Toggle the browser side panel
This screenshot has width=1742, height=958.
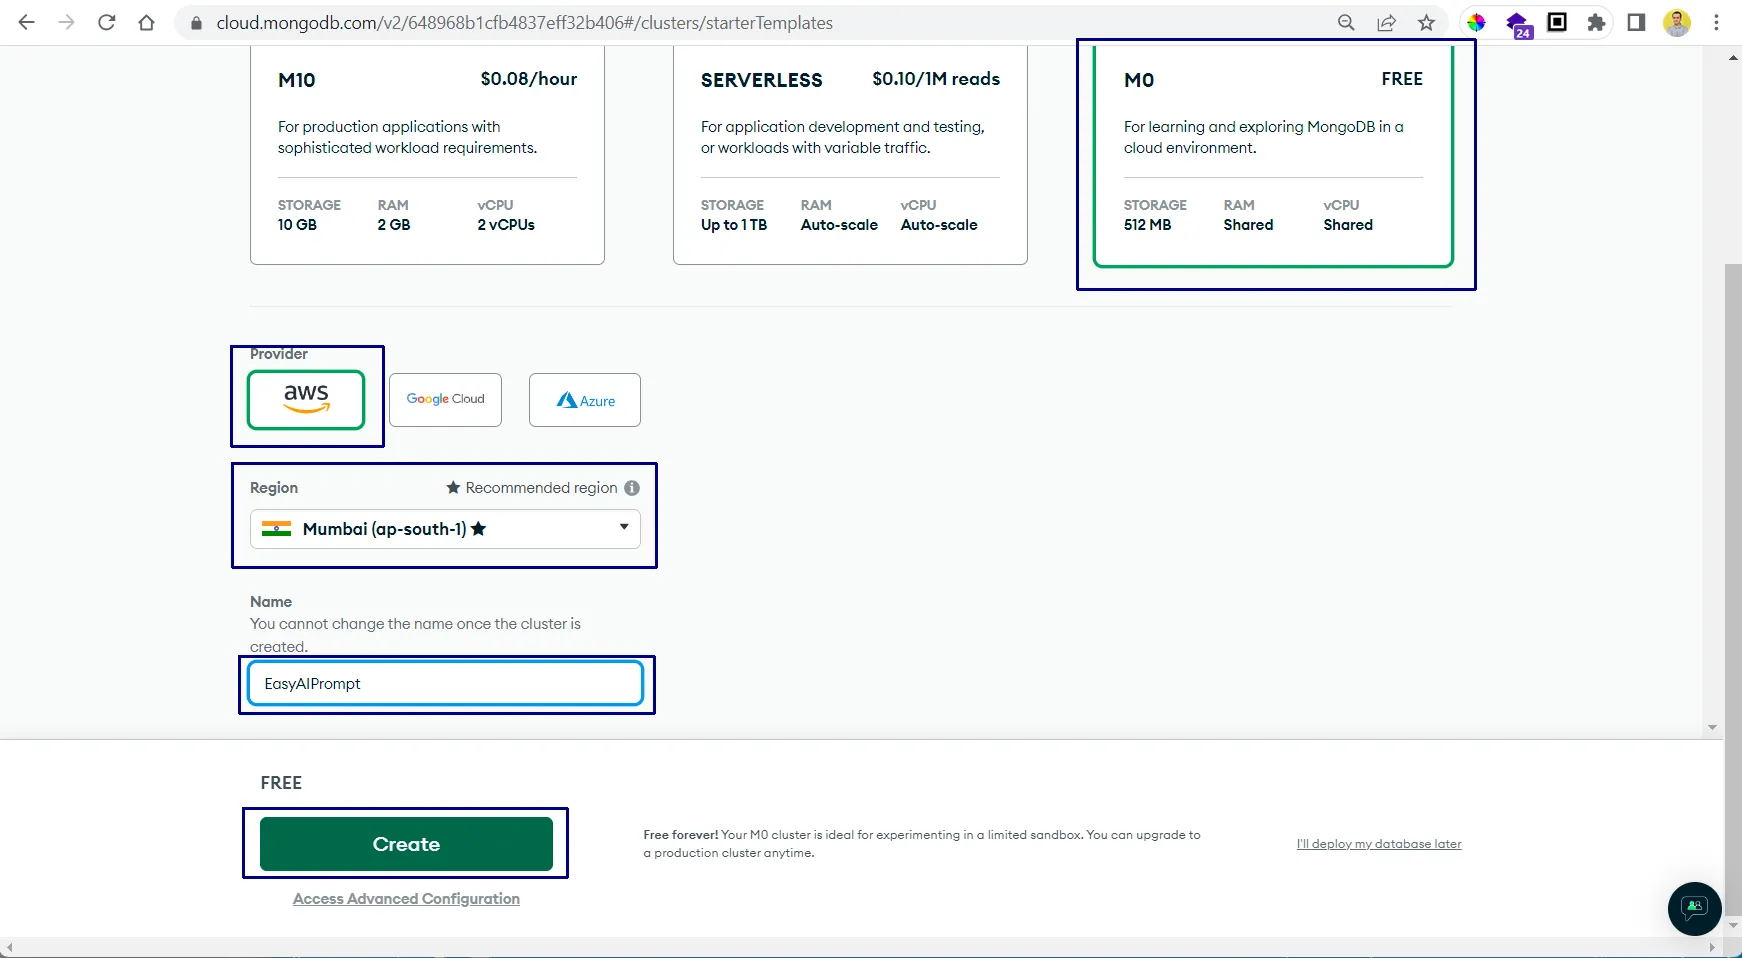[x=1636, y=22]
